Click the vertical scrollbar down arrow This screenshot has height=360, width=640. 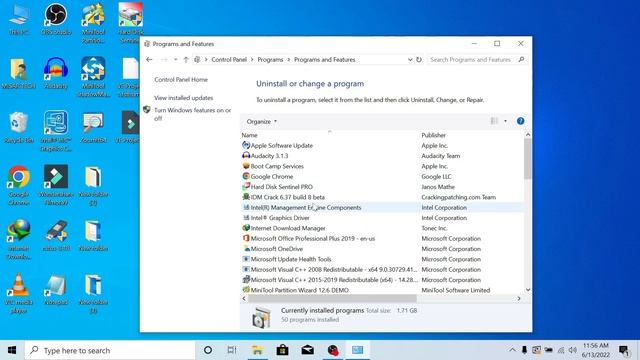528,289
